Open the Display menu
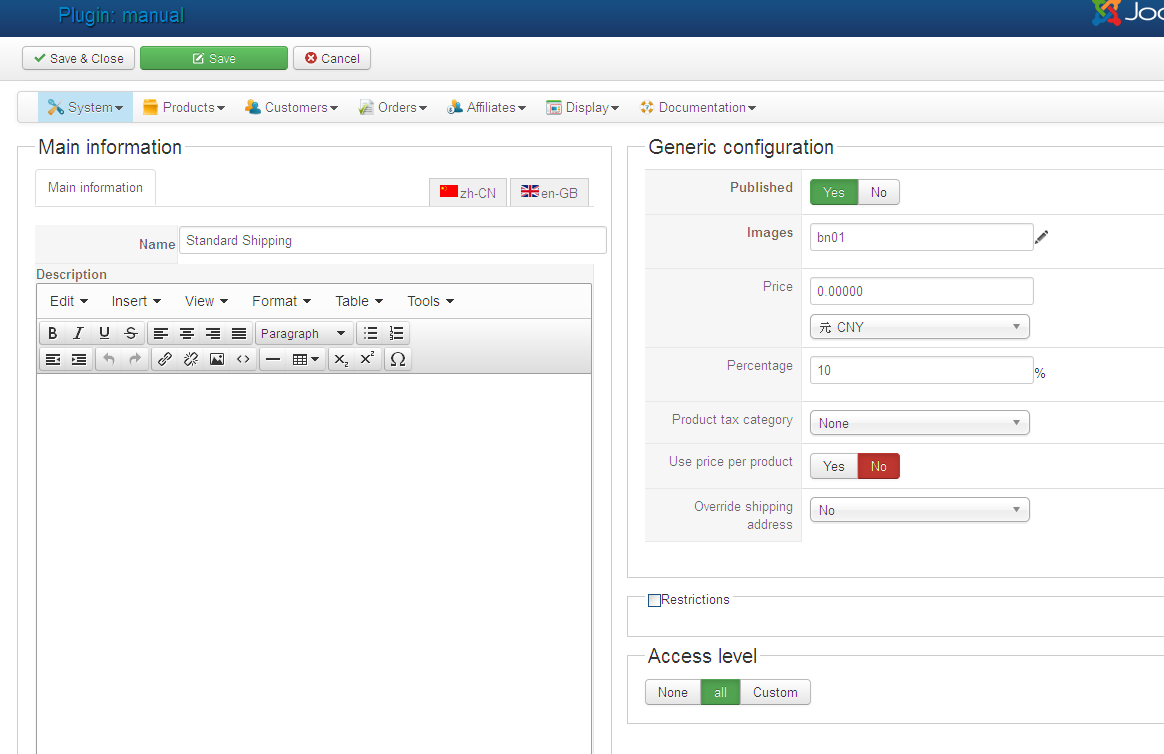 pyautogui.click(x=582, y=108)
